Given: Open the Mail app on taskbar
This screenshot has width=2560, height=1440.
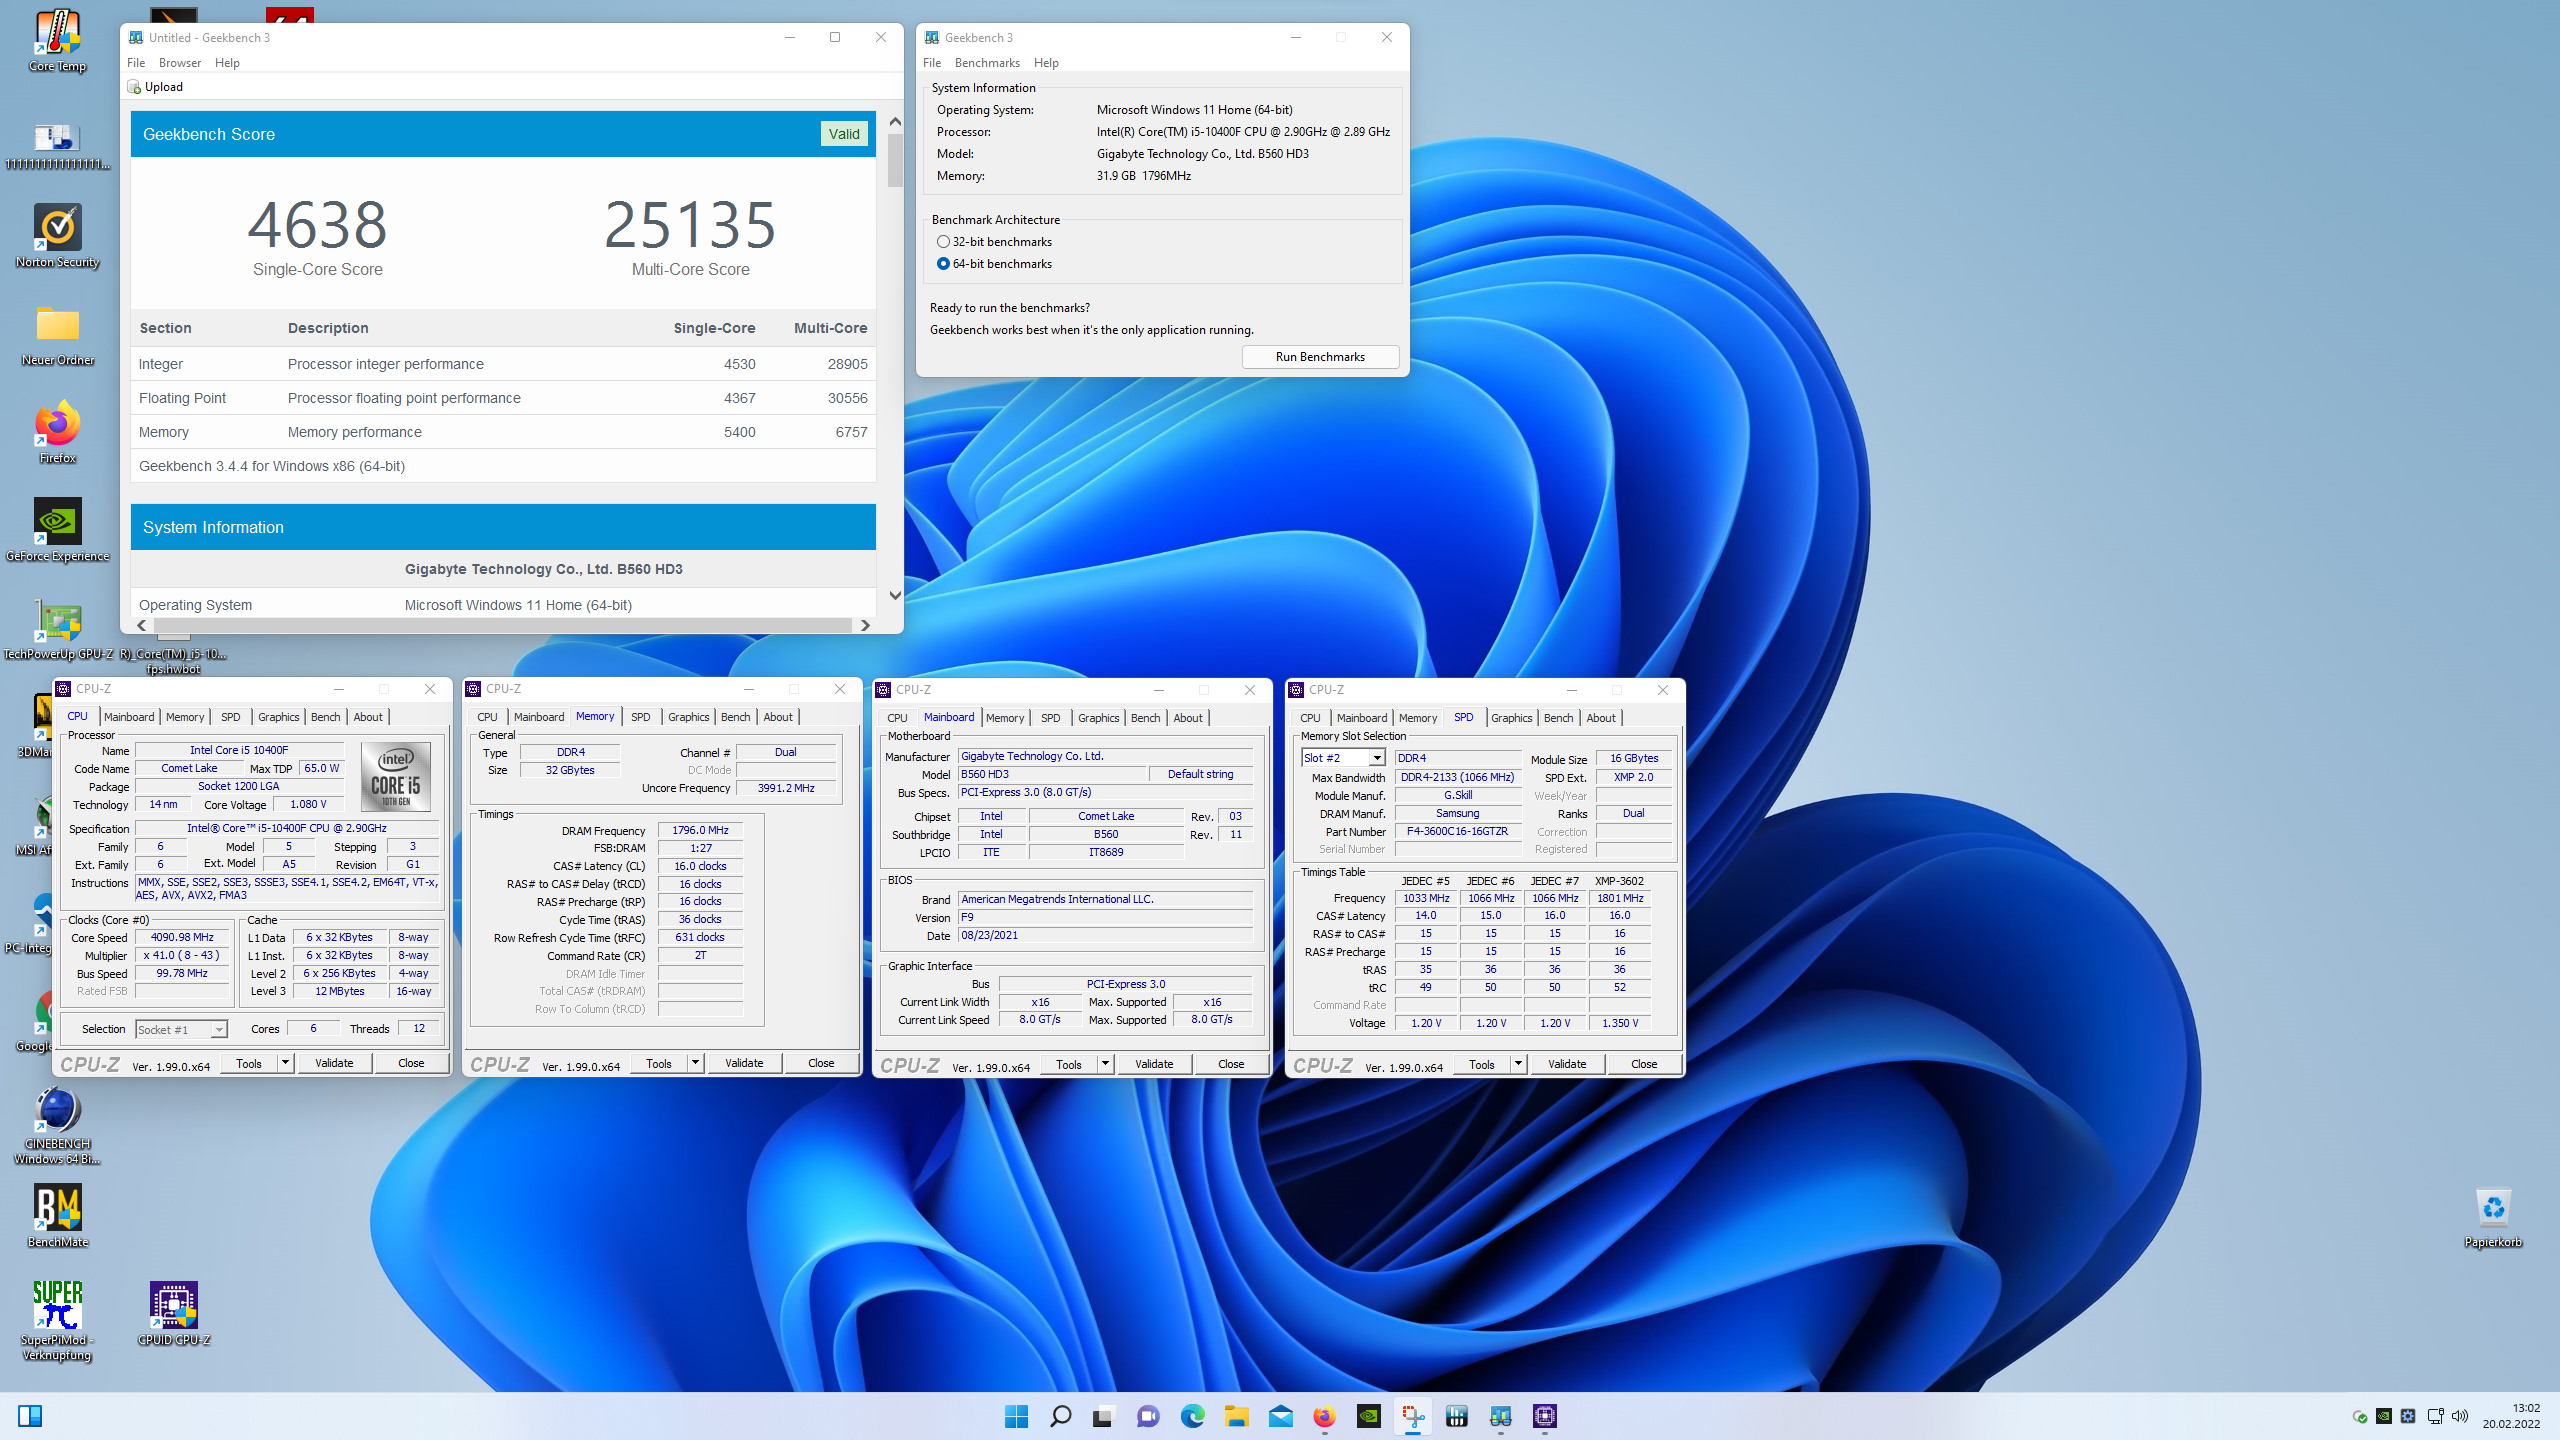Looking at the screenshot, I should pyautogui.click(x=1280, y=1416).
